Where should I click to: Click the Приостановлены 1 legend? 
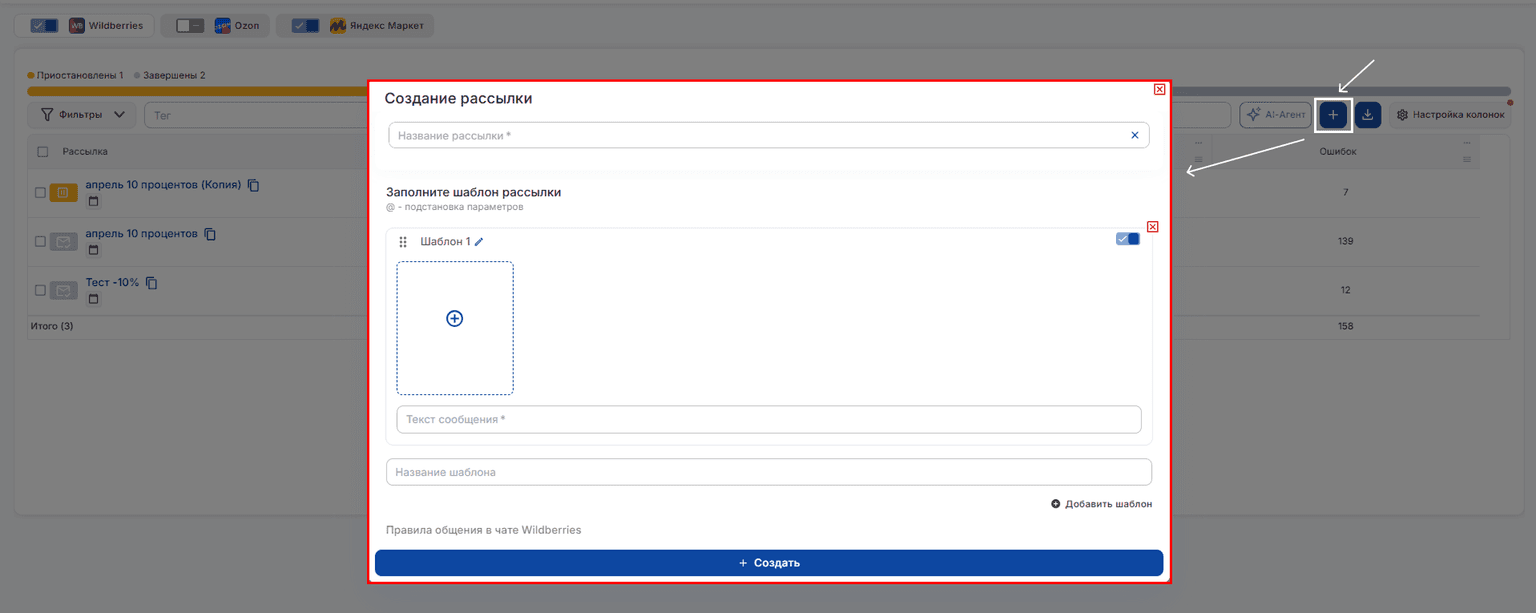76,75
